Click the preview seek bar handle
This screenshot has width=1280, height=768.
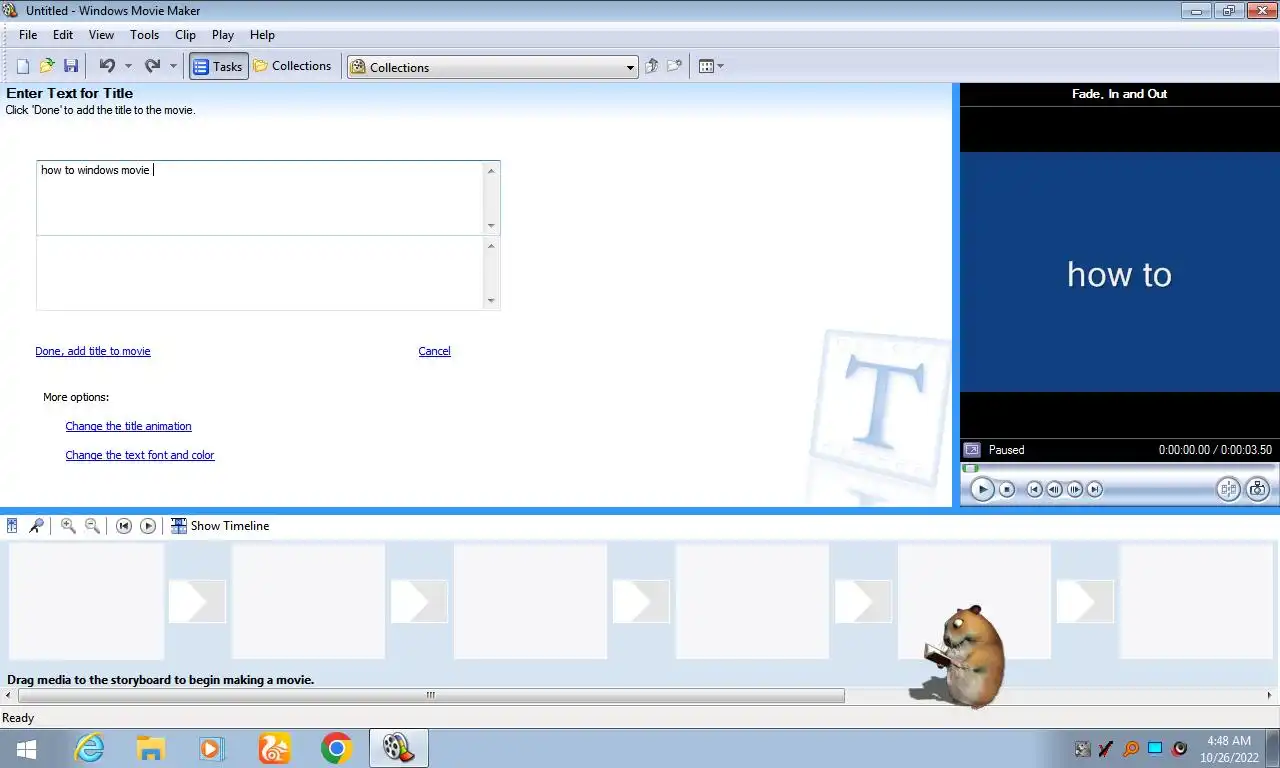coord(970,468)
